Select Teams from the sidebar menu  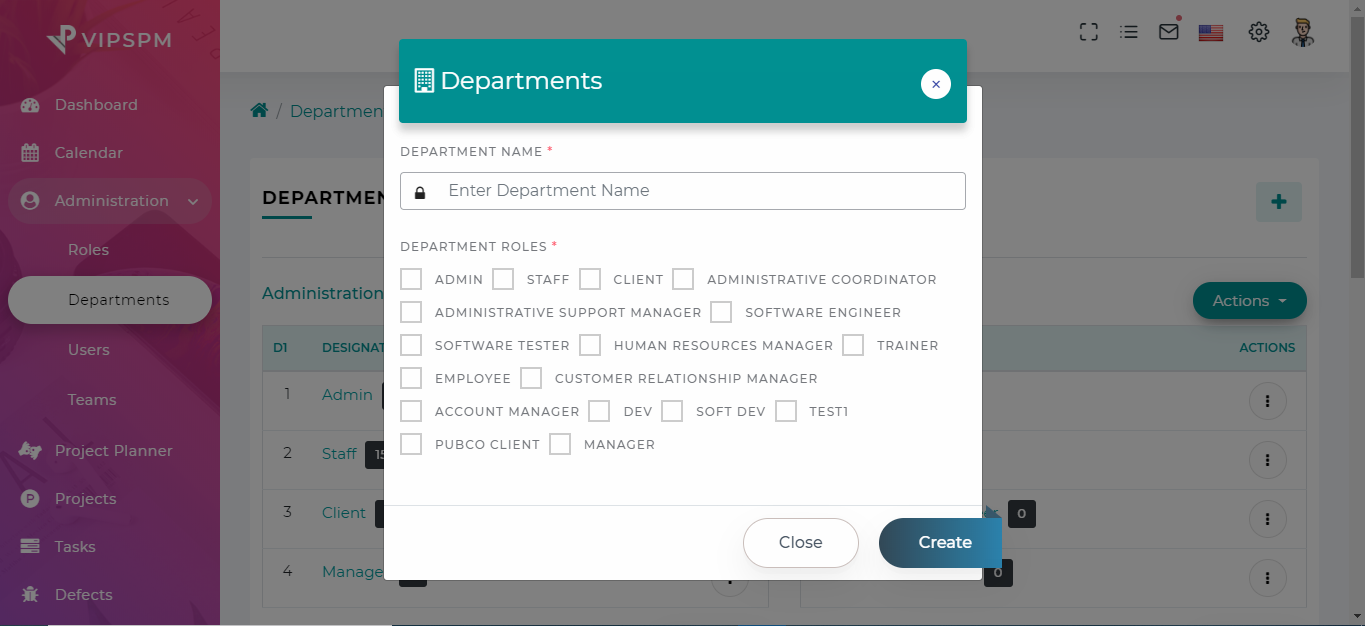coord(91,399)
